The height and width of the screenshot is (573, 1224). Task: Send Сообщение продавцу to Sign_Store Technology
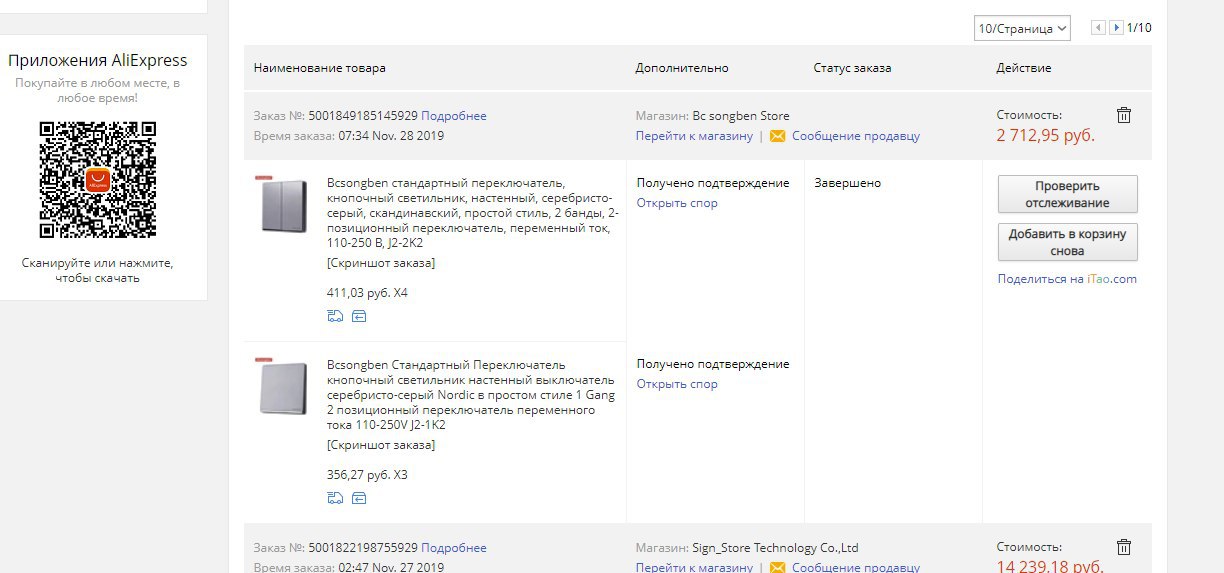tap(856, 567)
